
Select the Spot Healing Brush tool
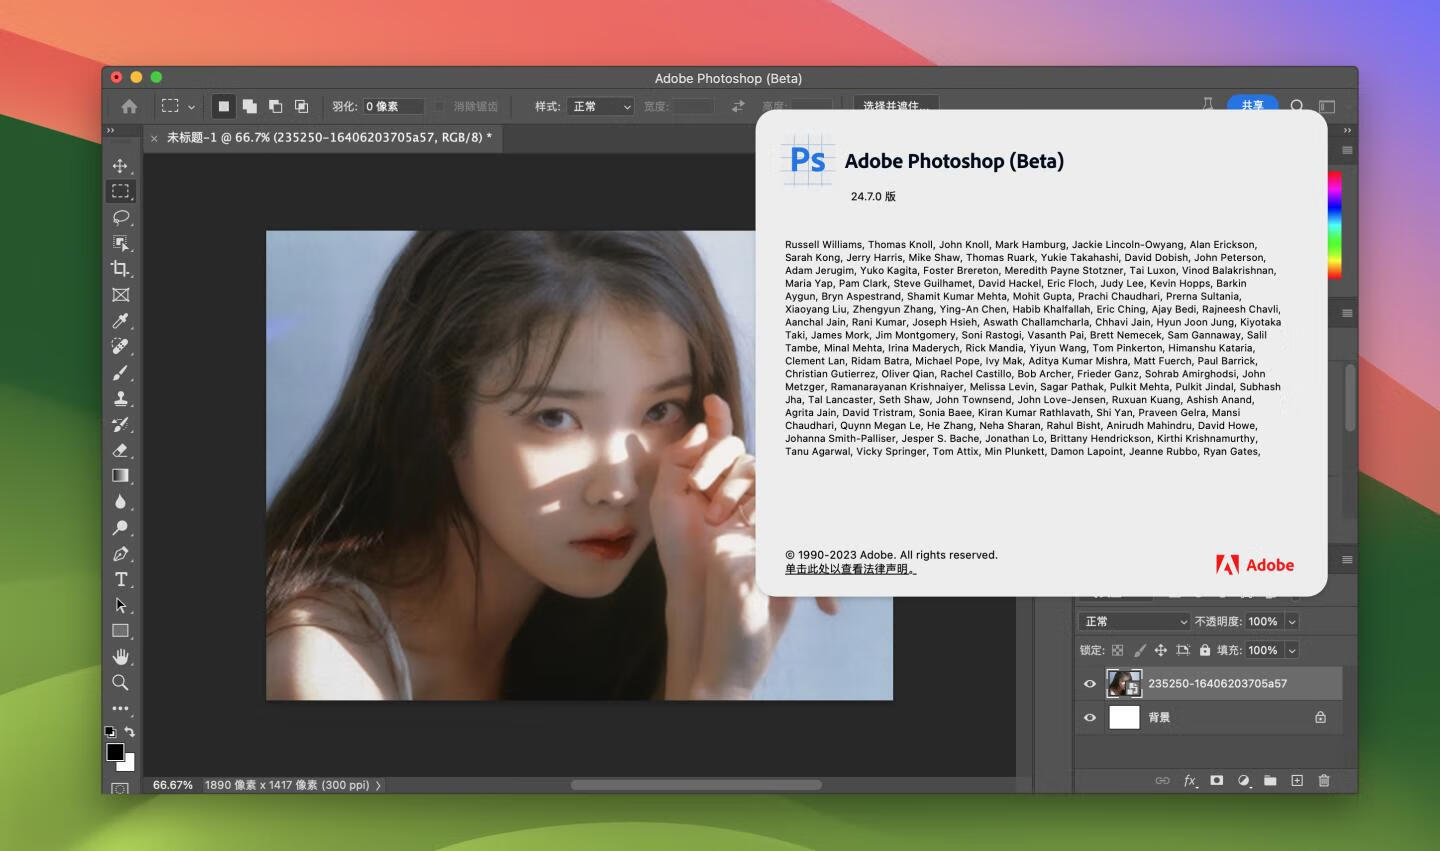click(x=120, y=347)
